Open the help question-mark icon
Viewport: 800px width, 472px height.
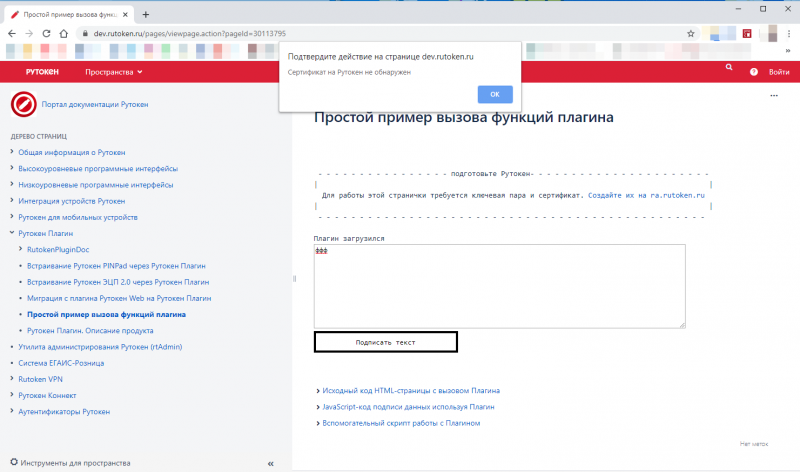tap(754, 72)
